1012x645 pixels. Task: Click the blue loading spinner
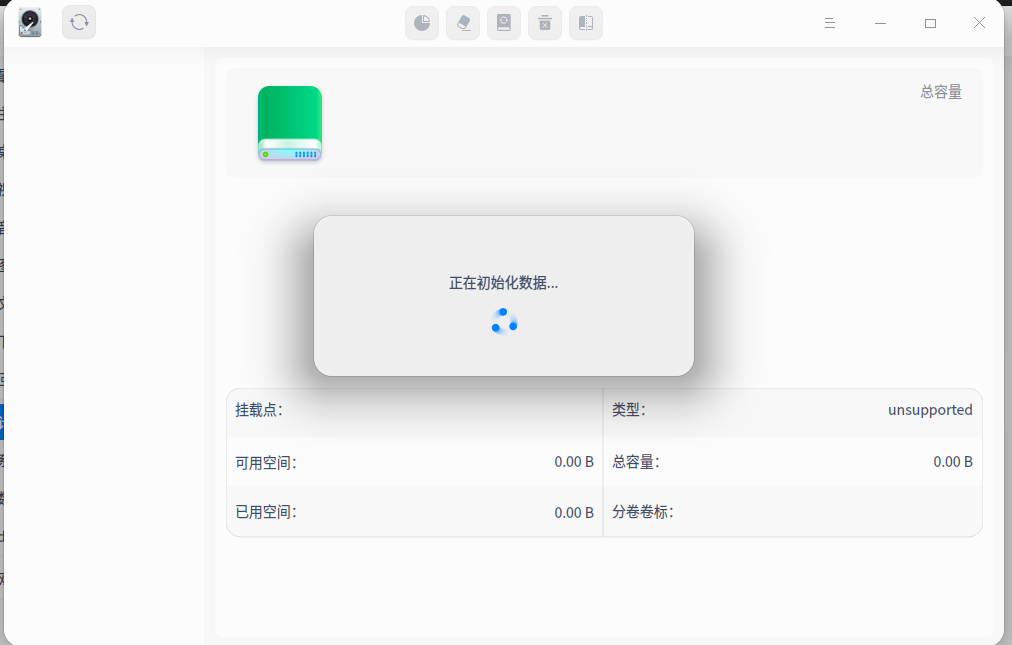point(504,321)
